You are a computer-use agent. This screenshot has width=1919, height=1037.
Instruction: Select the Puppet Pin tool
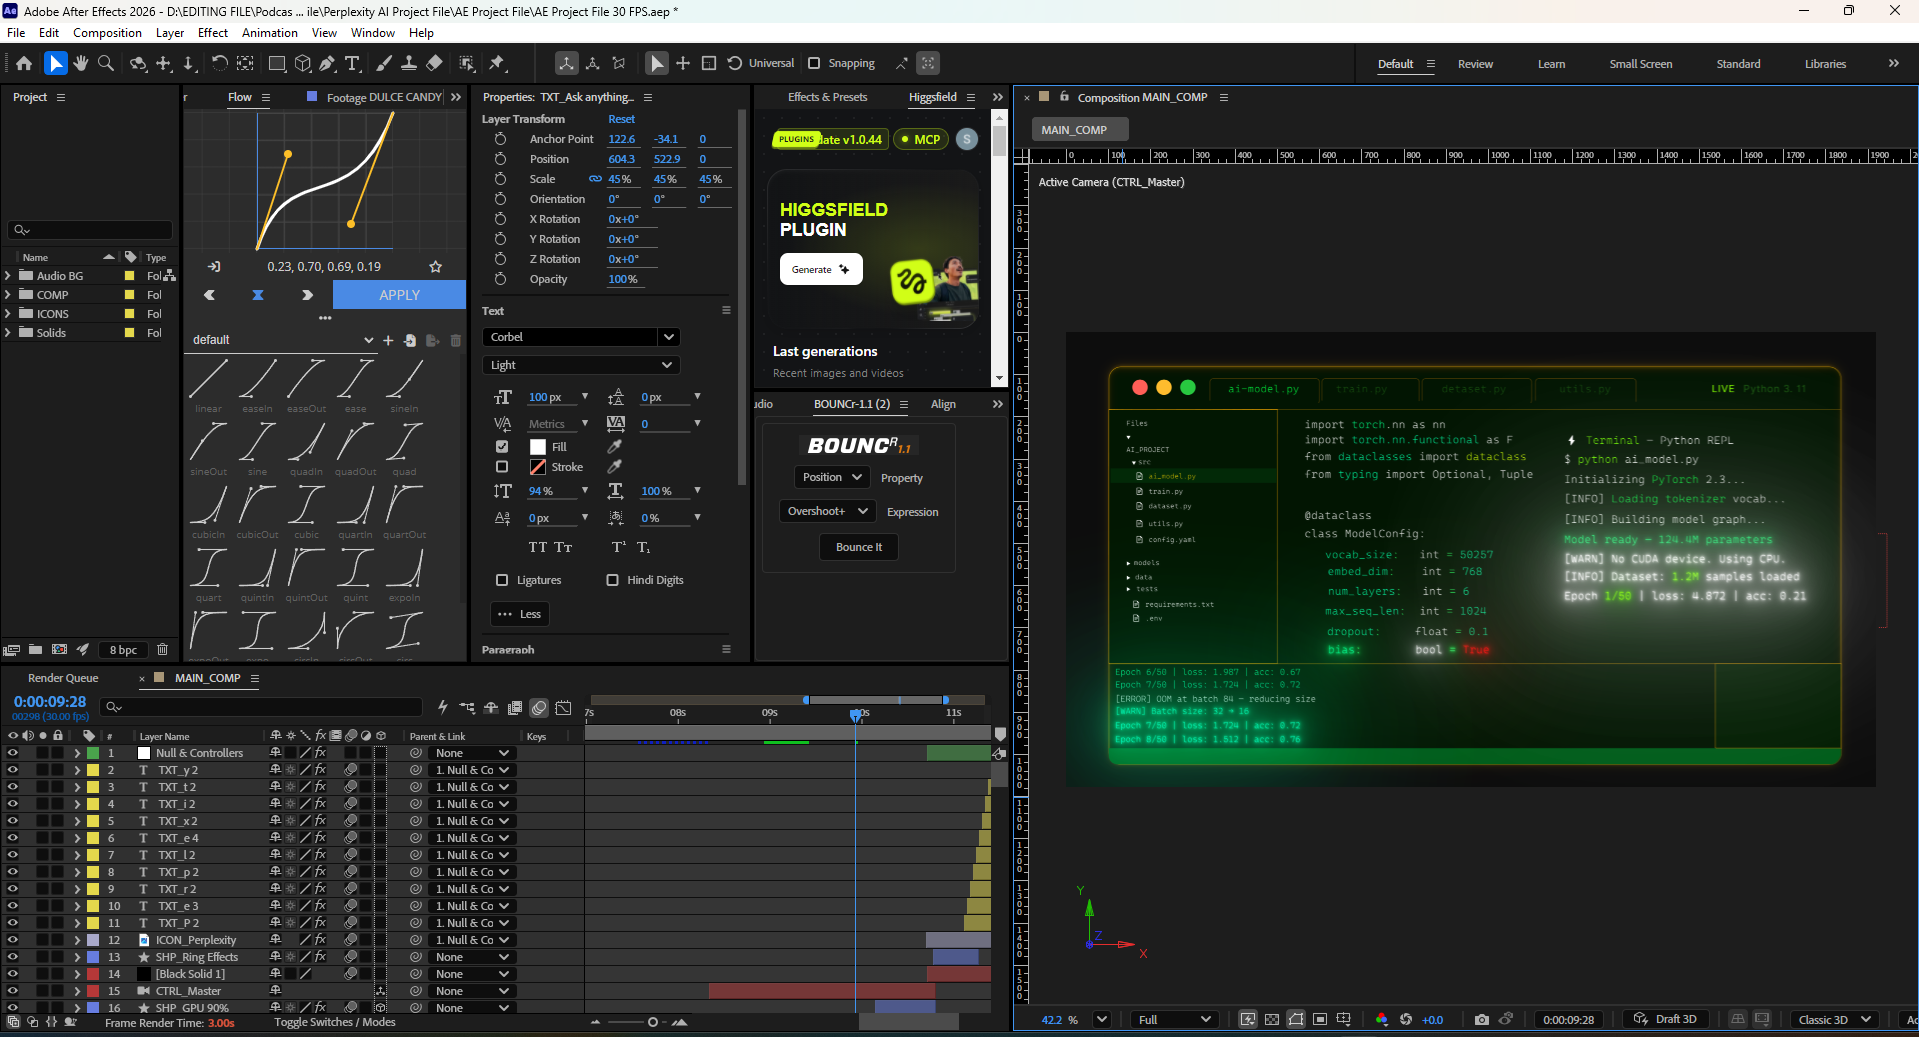(497, 63)
